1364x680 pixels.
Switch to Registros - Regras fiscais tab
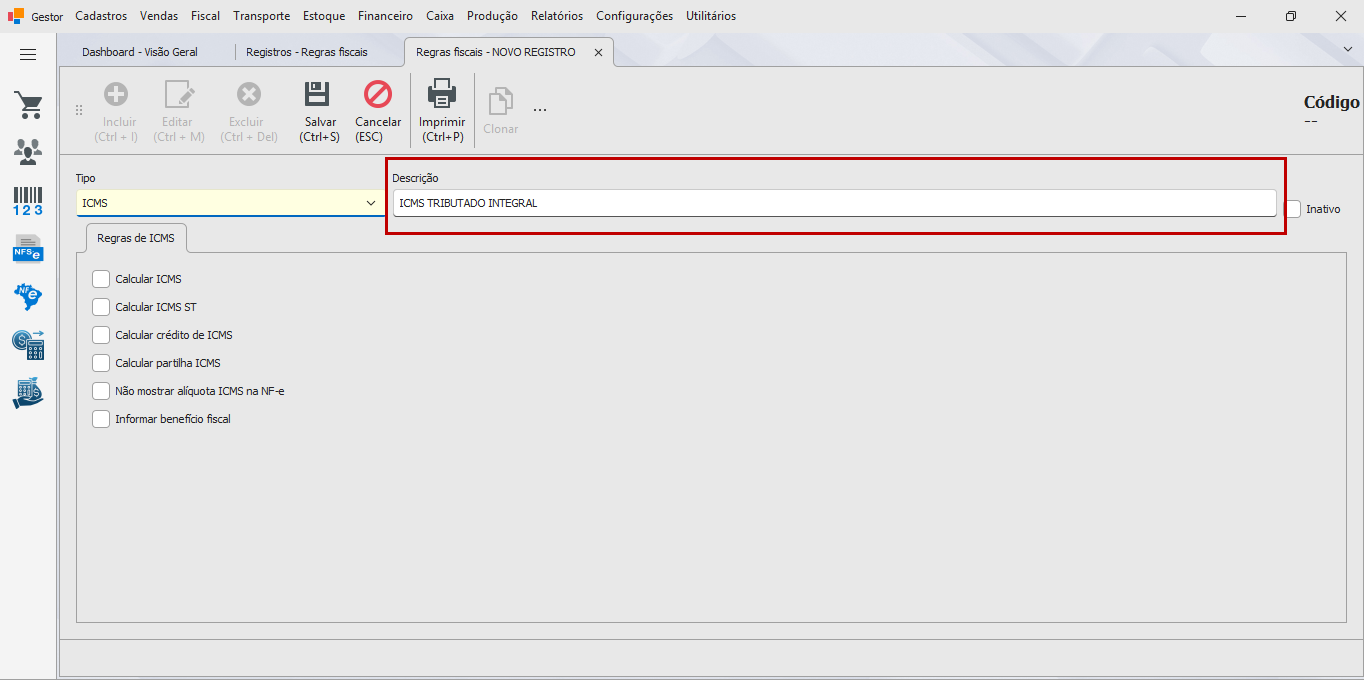[307, 52]
